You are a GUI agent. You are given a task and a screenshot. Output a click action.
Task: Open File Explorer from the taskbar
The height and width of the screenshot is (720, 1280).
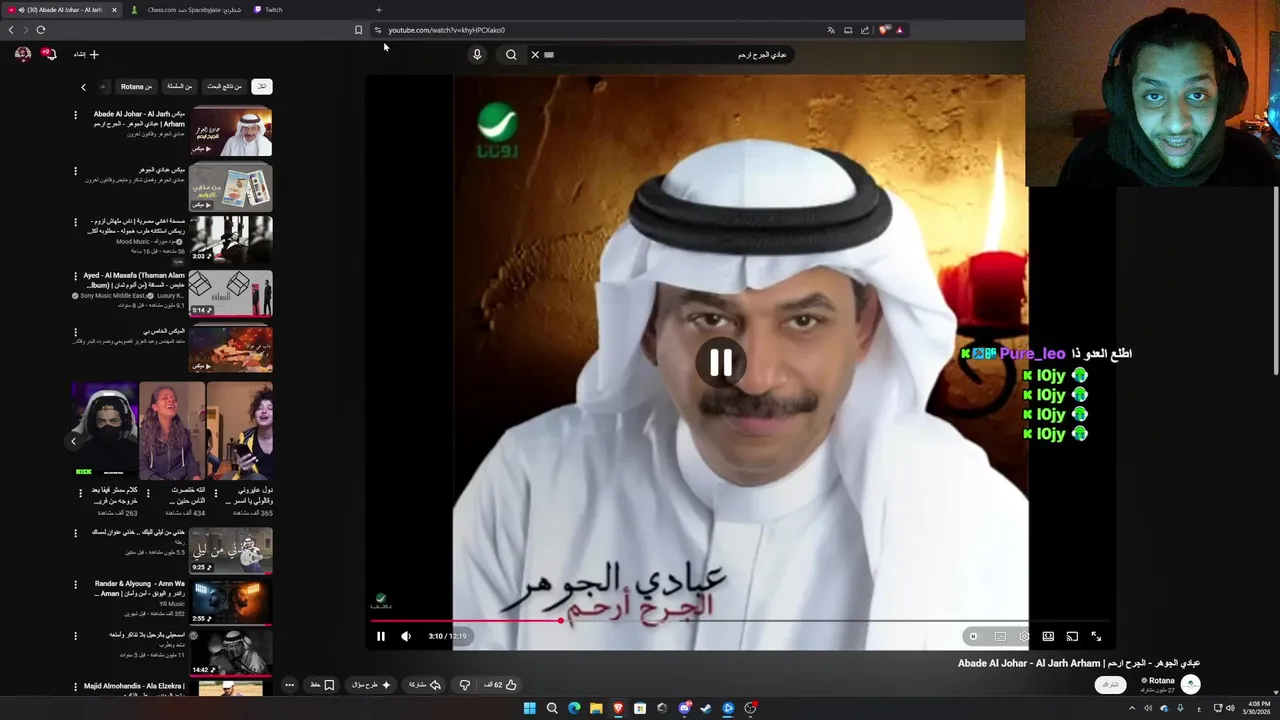click(596, 708)
